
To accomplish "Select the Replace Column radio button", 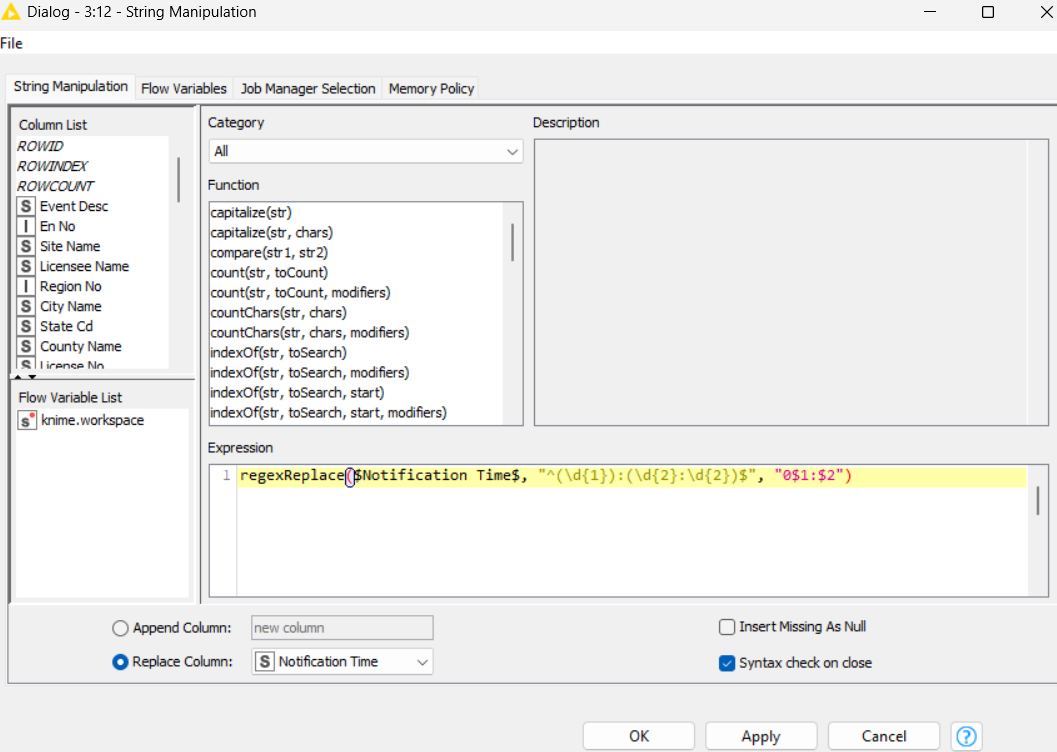I will click(x=121, y=662).
